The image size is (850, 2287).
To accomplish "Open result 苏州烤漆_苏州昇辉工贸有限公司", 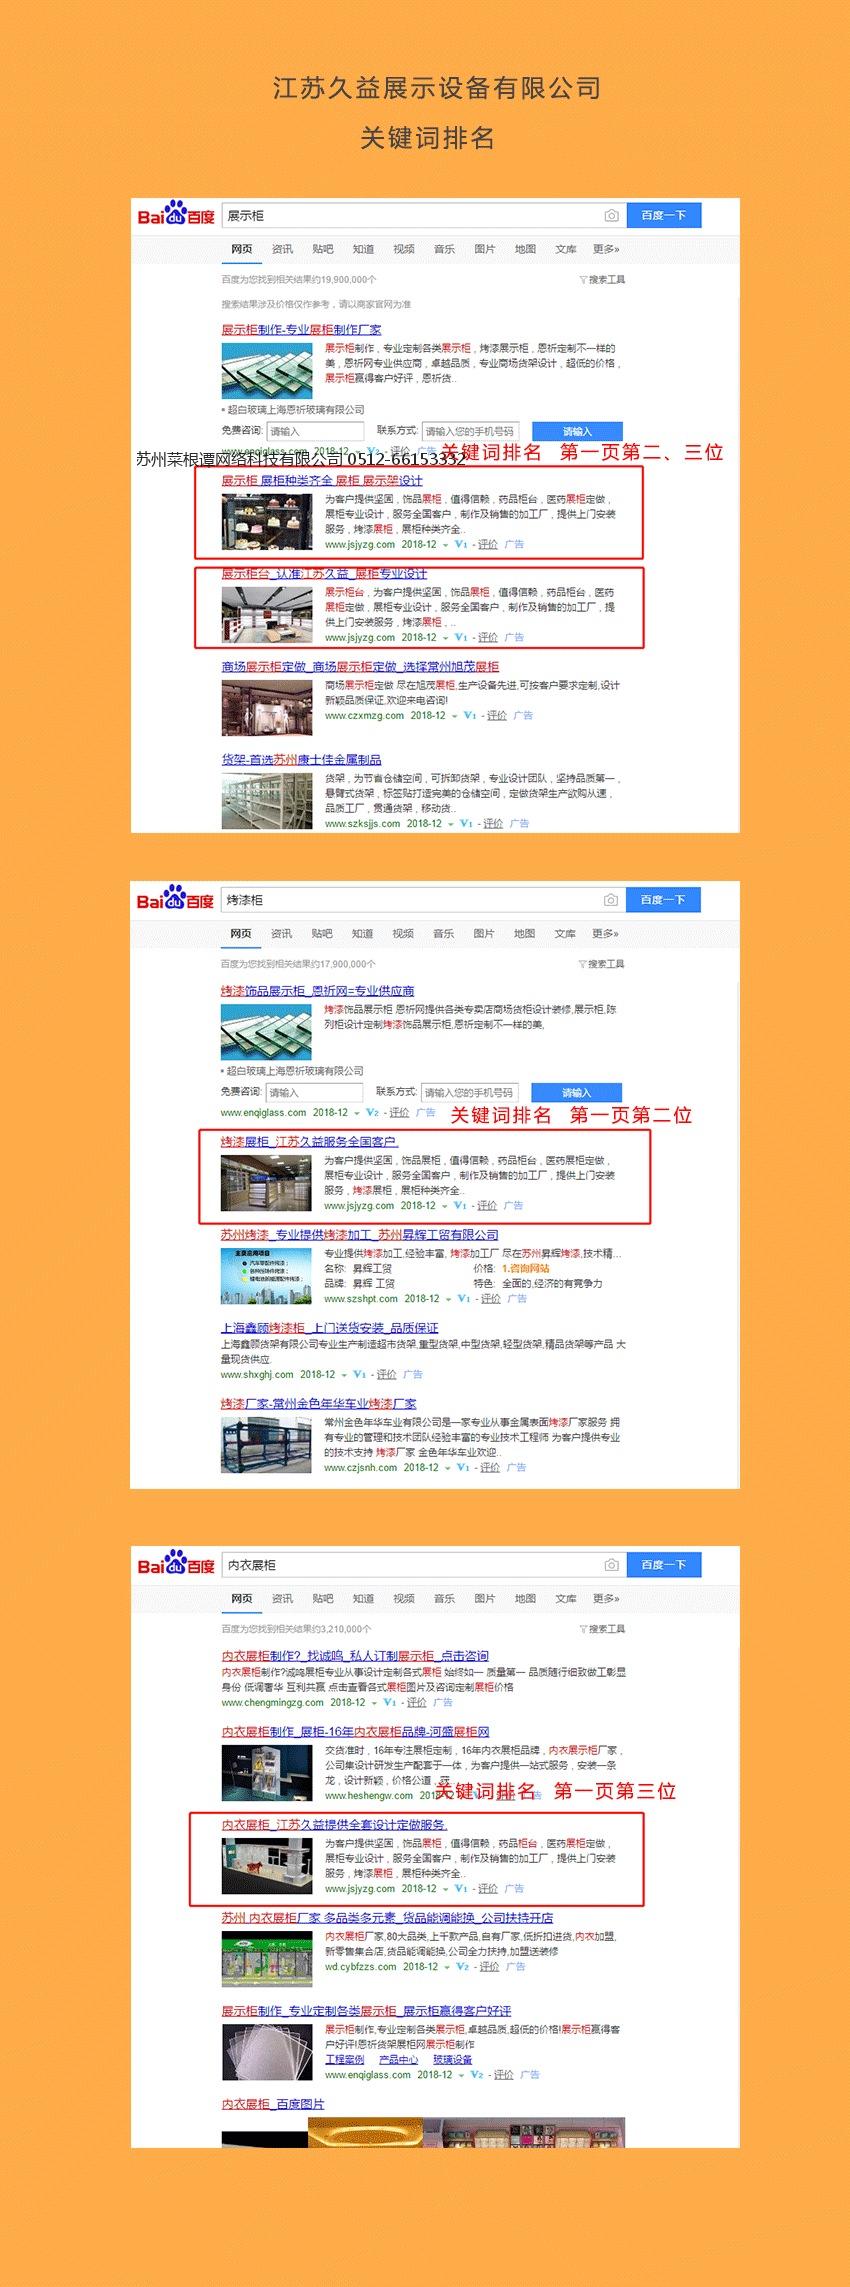I will coord(359,1235).
